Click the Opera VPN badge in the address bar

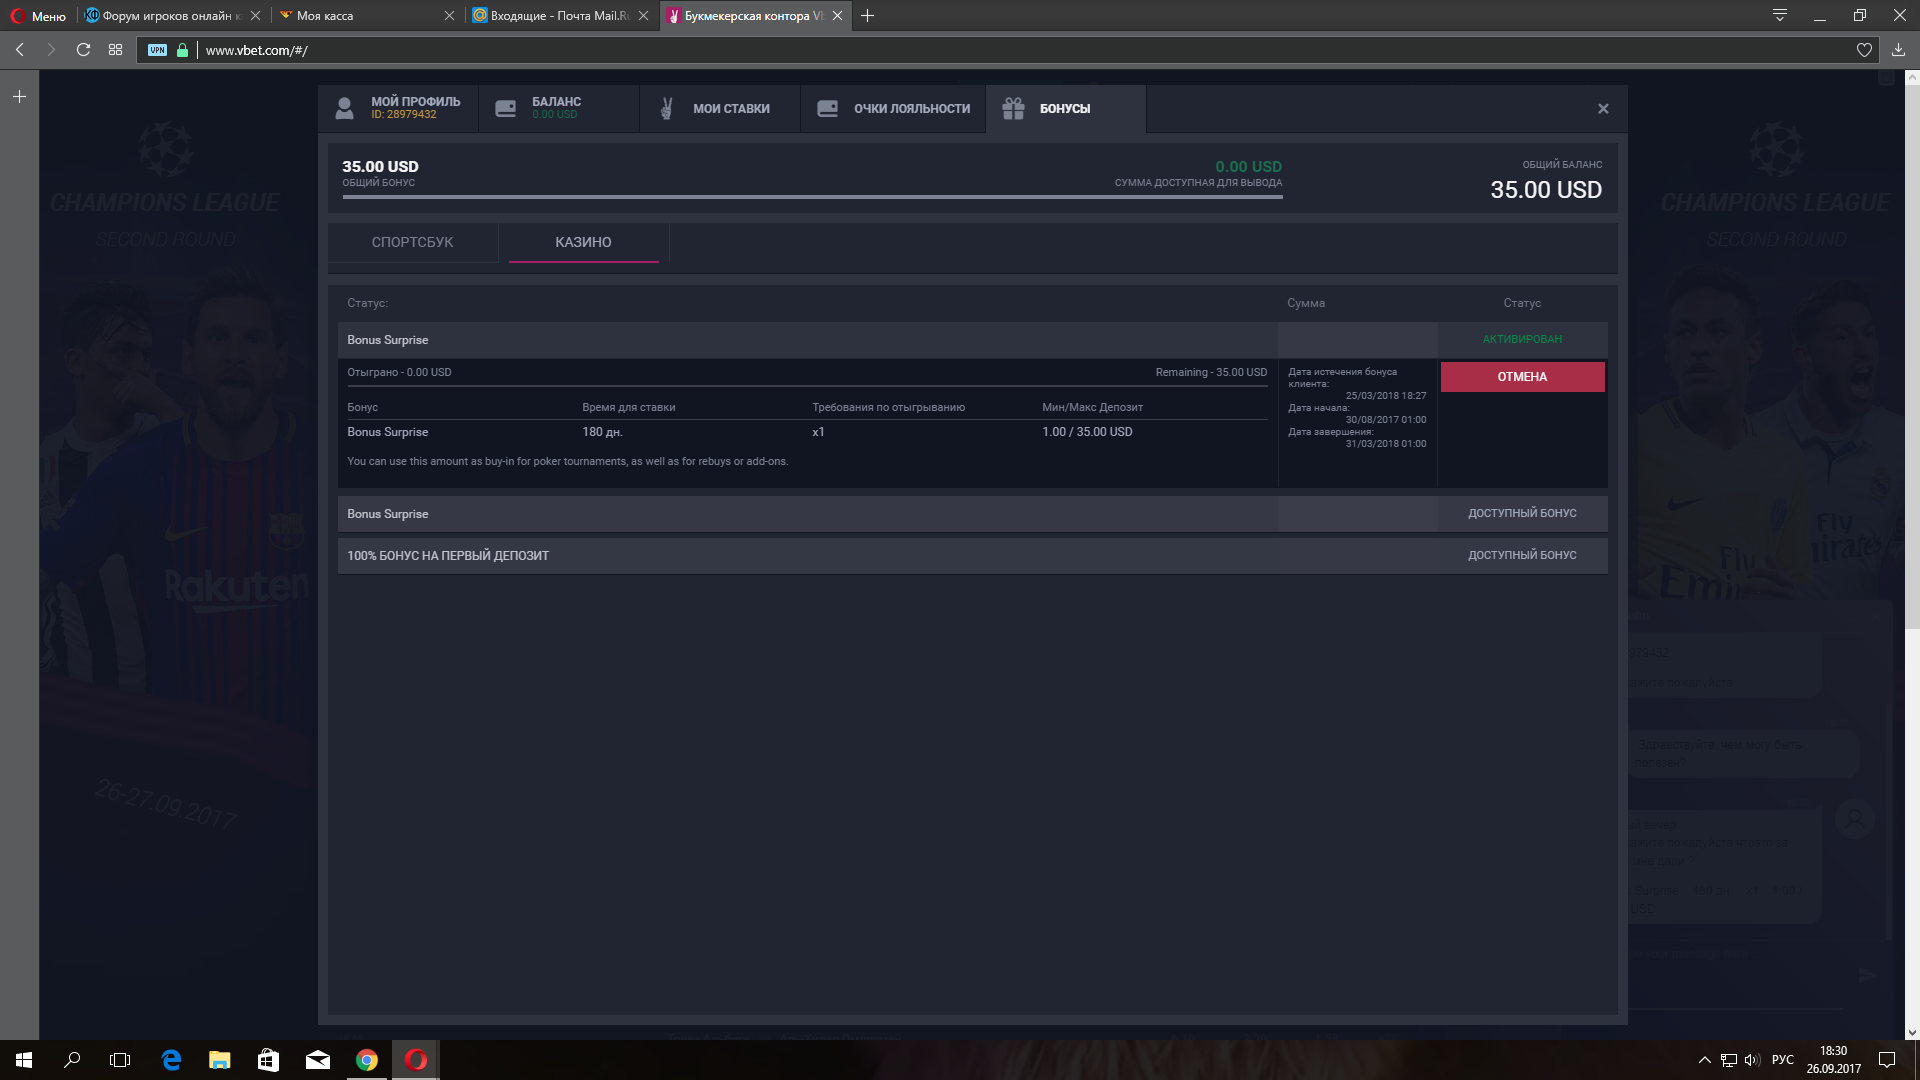click(157, 50)
